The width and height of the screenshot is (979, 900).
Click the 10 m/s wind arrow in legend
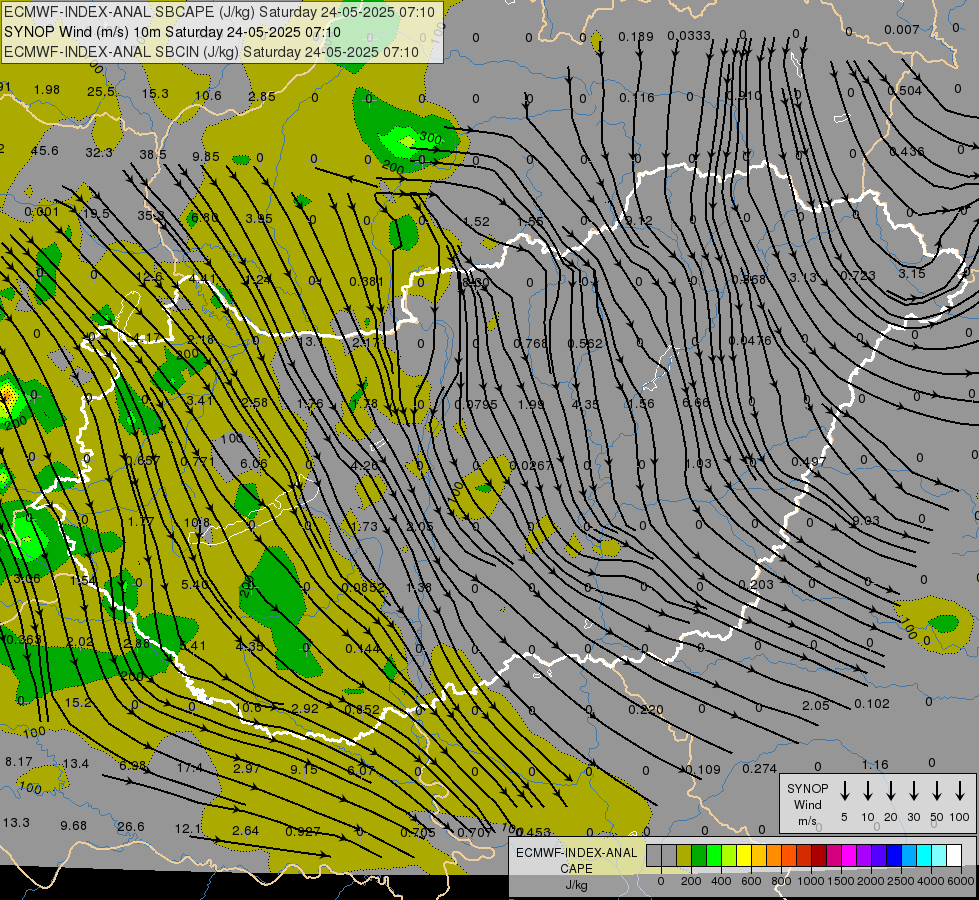[867, 790]
